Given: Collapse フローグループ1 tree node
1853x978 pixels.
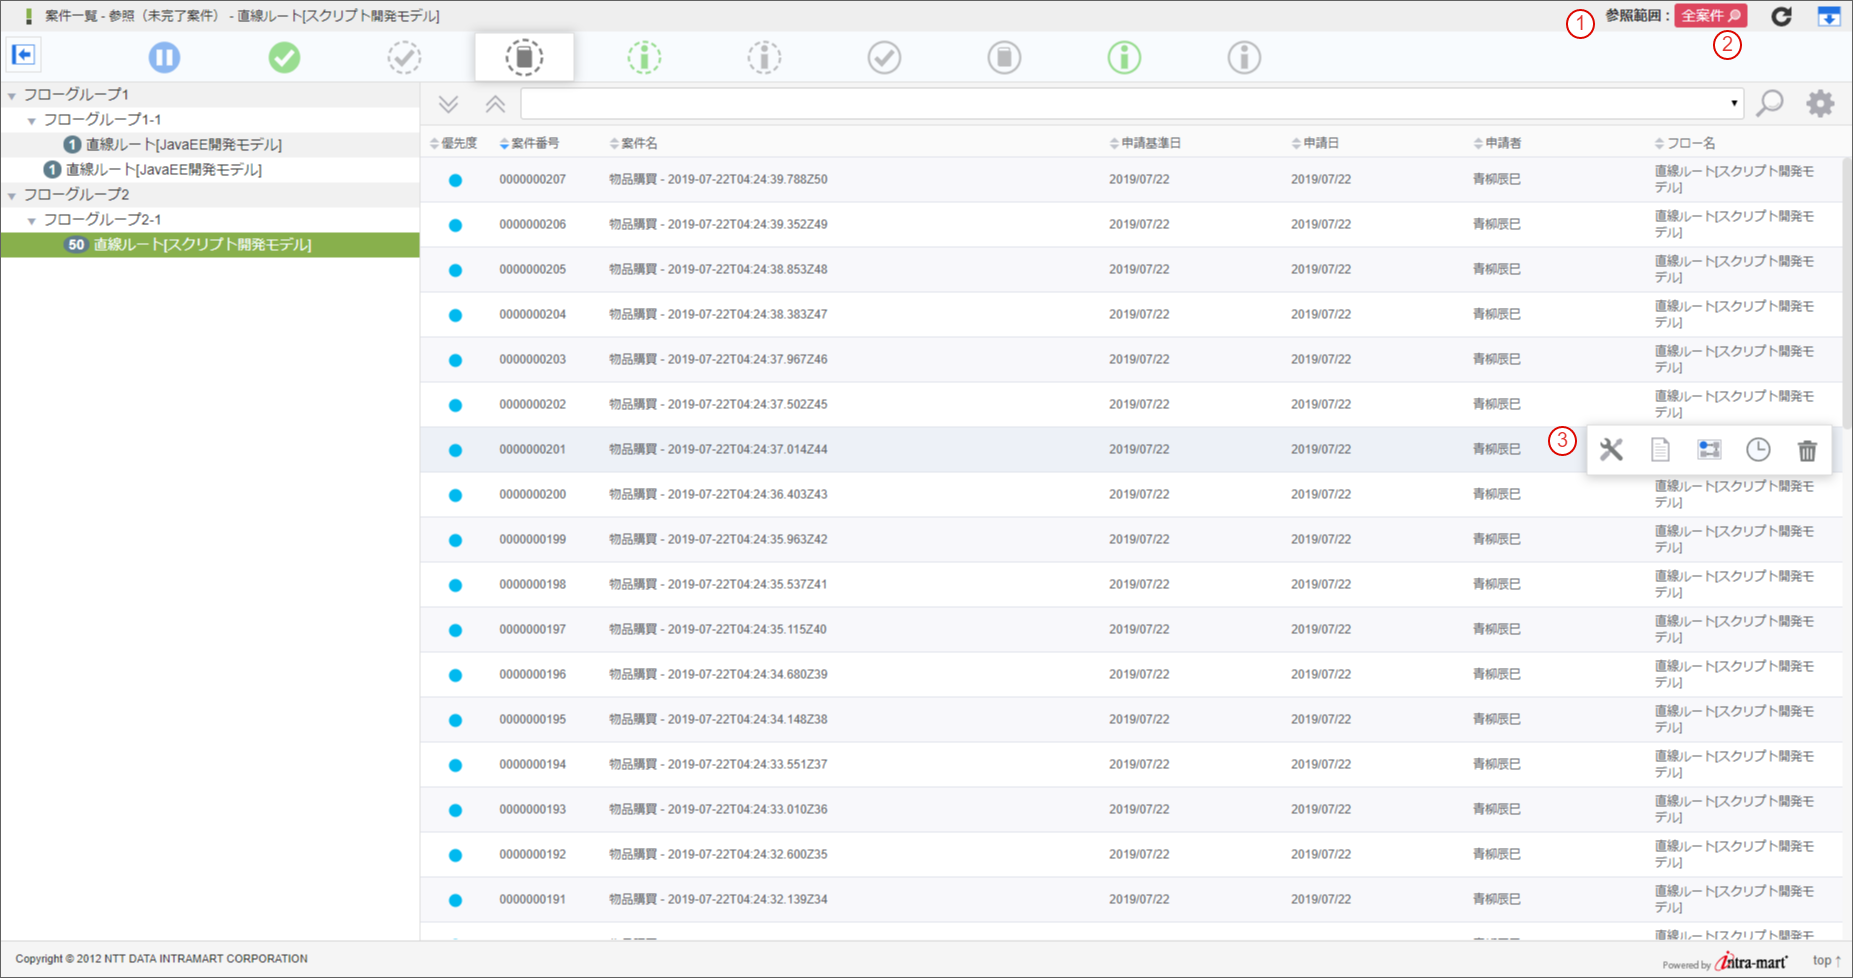Looking at the screenshot, I should [x=12, y=96].
